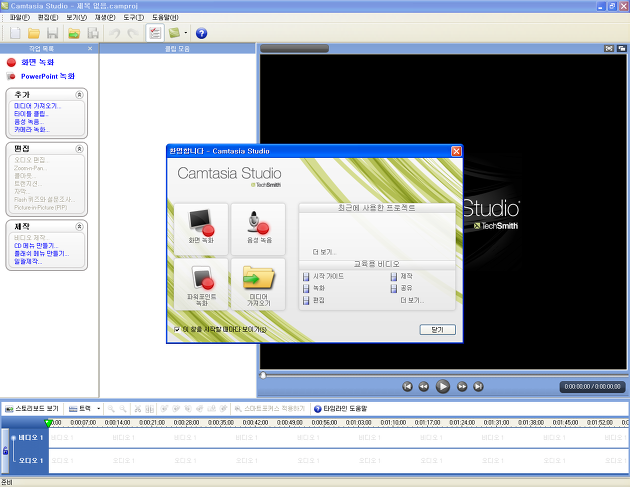This screenshot has height=487, width=630.
Task: Click the preview seek slider handle
Action: 263,375
